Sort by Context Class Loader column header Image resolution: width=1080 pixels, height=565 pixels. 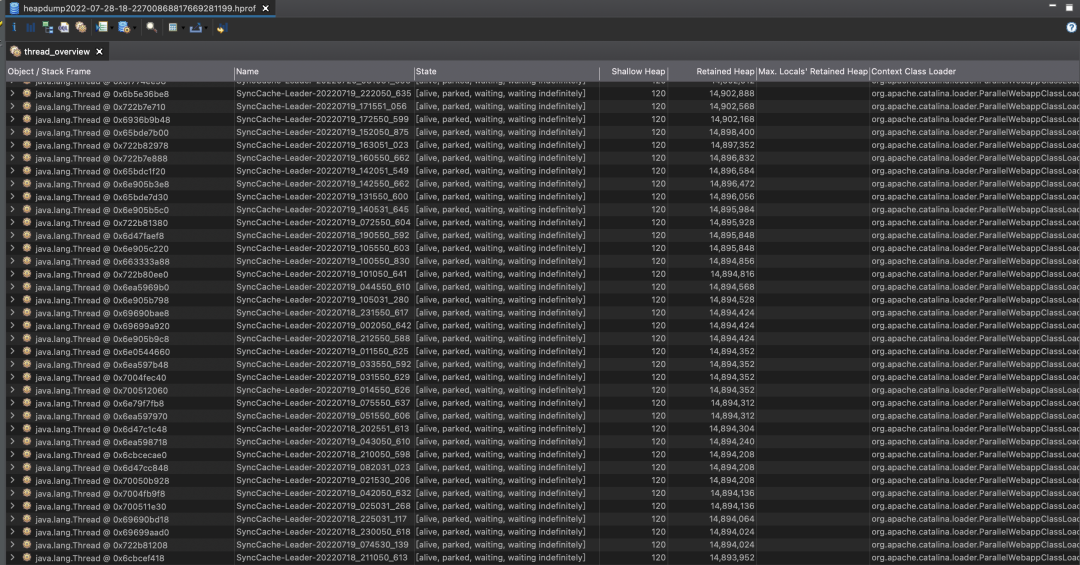pos(975,72)
